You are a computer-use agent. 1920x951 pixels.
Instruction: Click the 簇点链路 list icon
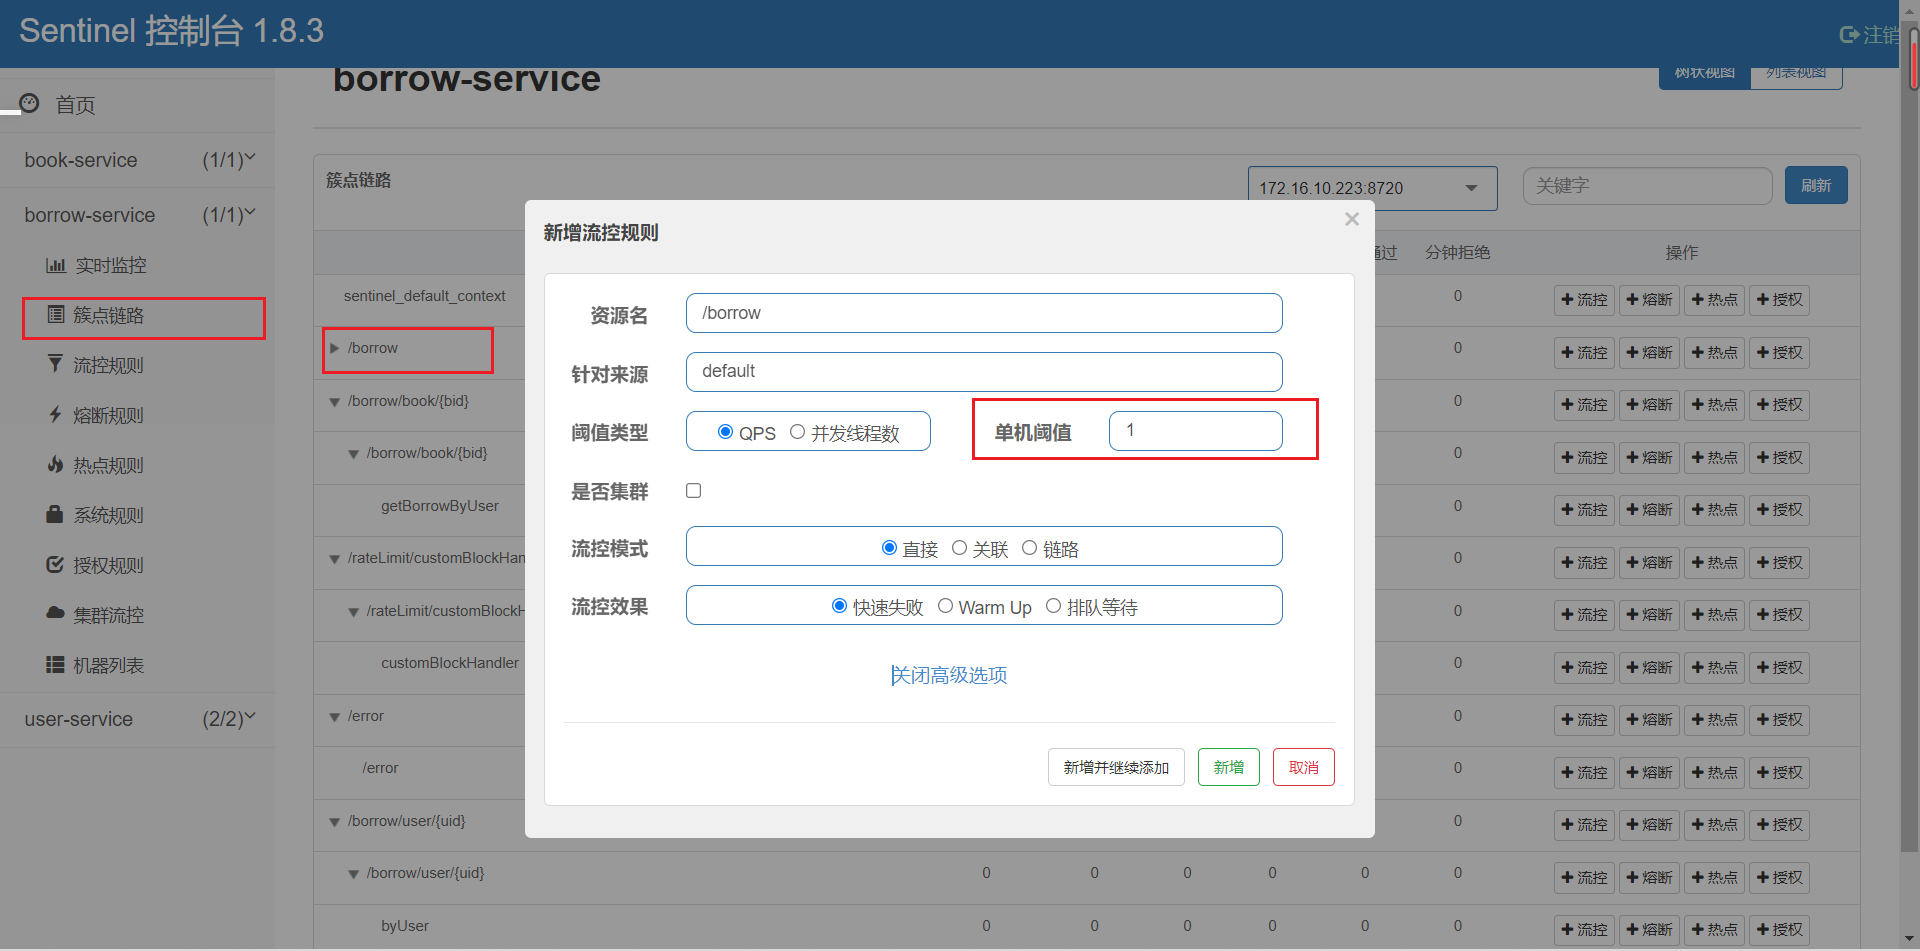point(56,315)
